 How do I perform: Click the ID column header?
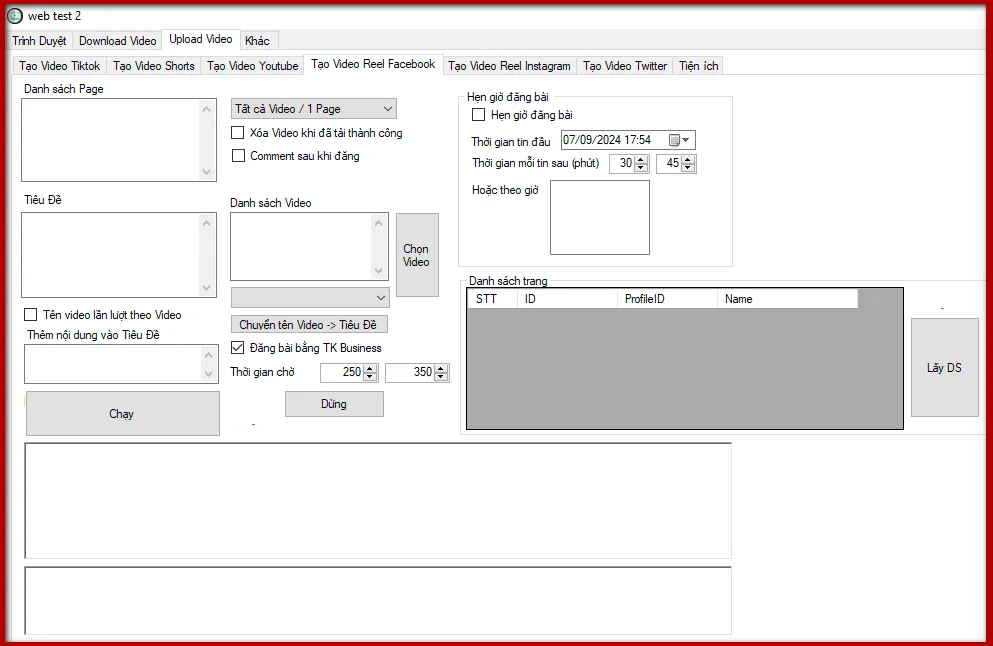pyautogui.click(x=567, y=299)
